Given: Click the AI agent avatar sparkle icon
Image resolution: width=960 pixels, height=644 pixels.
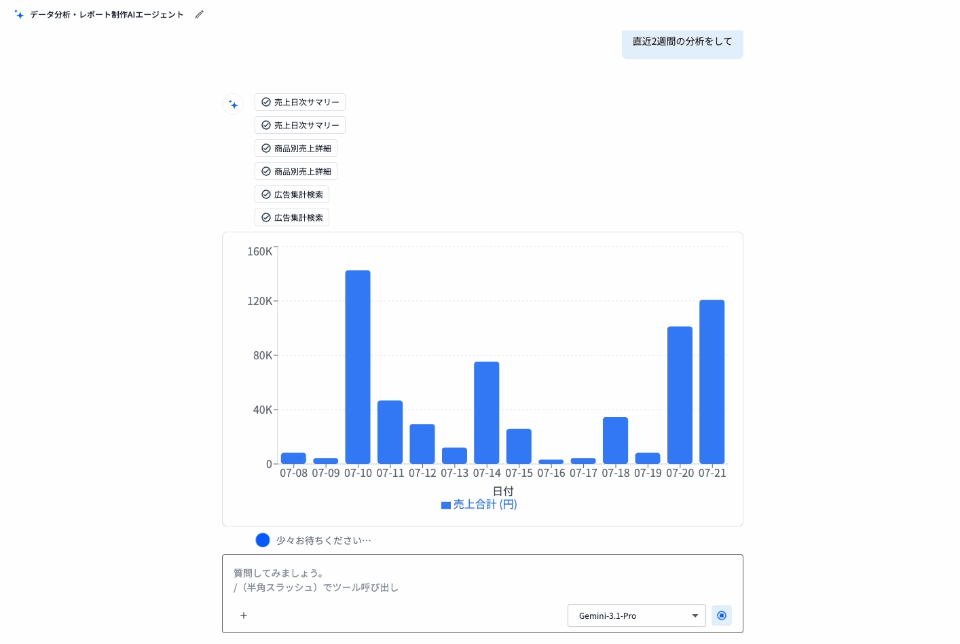Looking at the screenshot, I should click(x=233, y=105).
